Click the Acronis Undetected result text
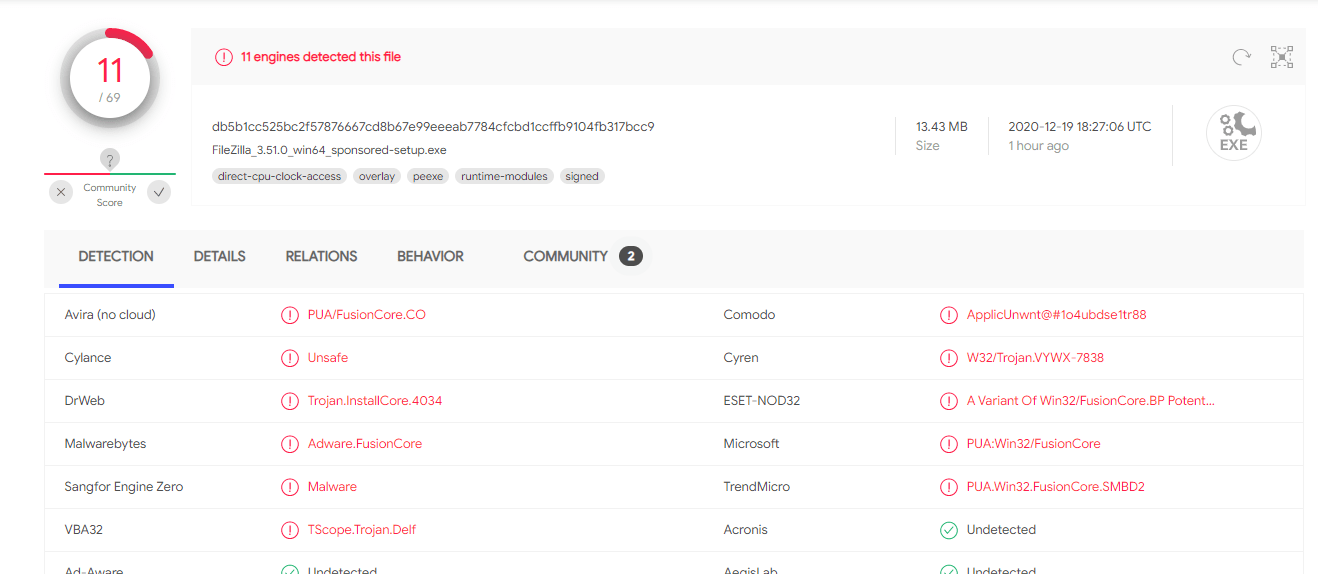This screenshot has width=1318, height=574. point(1001,530)
